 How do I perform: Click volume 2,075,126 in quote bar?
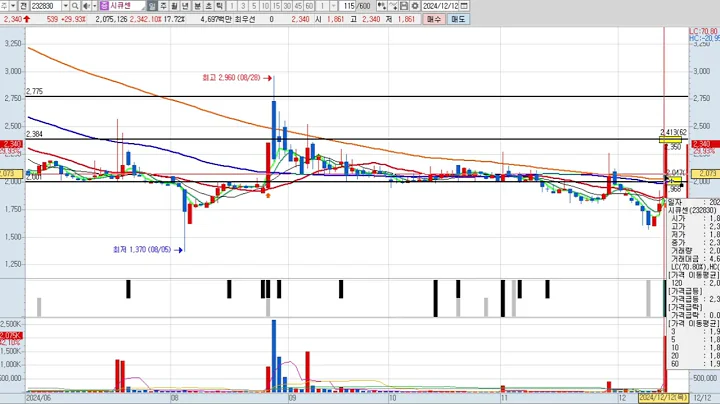[111, 19]
